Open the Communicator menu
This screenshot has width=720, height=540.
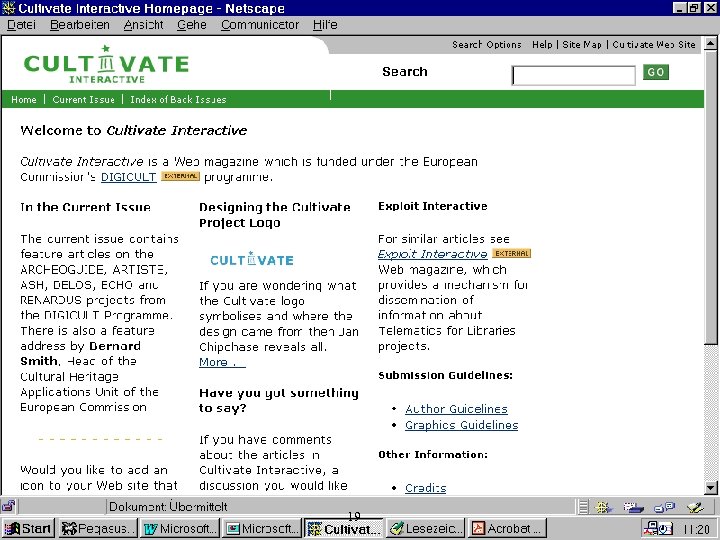point(259,25)
